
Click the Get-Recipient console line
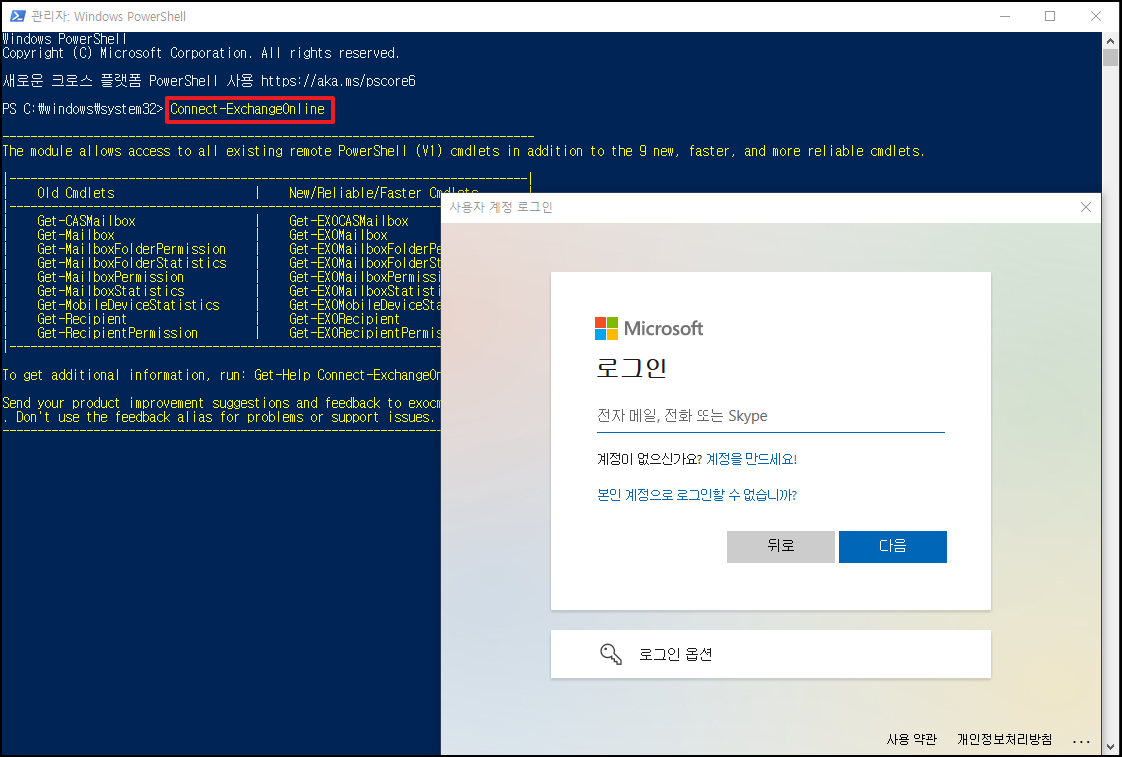pos(82,319)
